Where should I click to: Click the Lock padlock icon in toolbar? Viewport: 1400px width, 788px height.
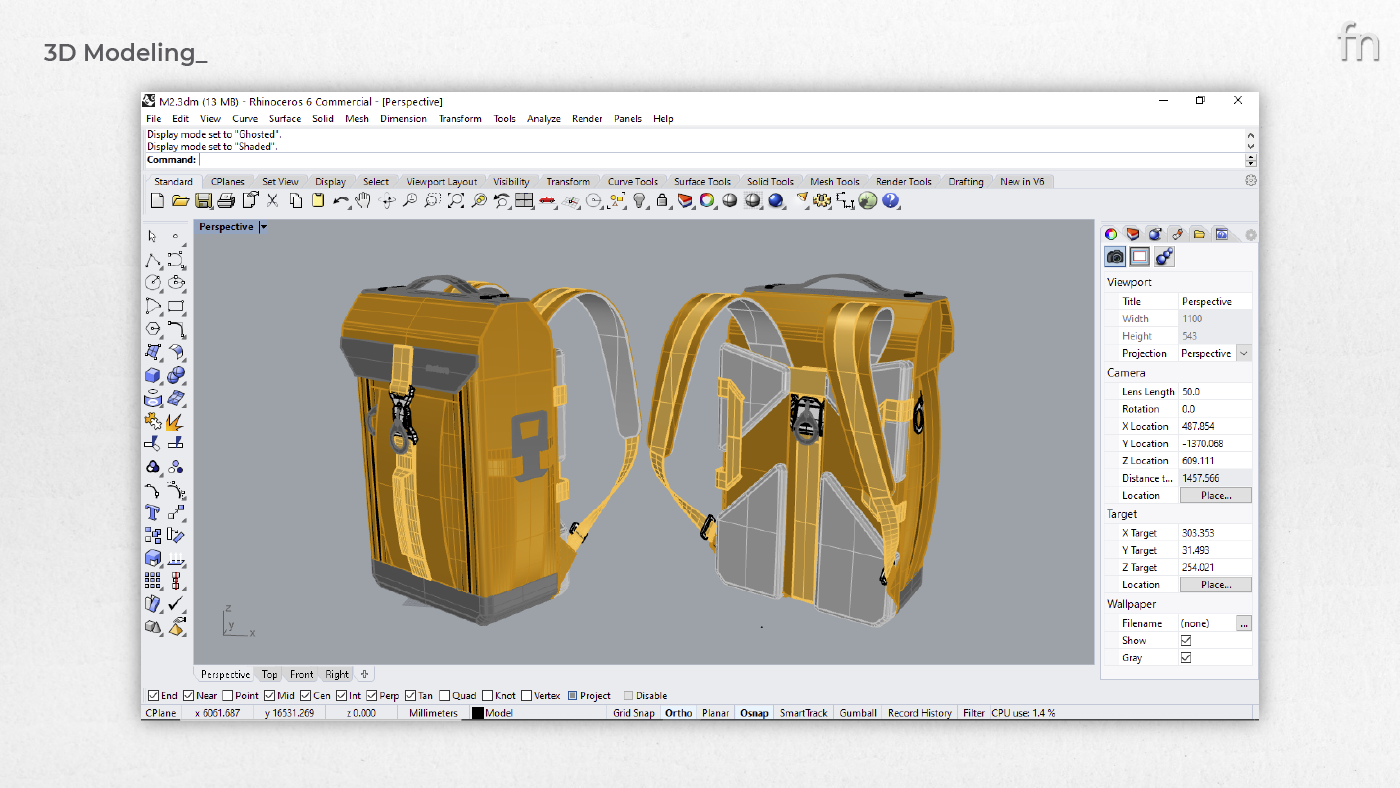[x=662, y=201]
